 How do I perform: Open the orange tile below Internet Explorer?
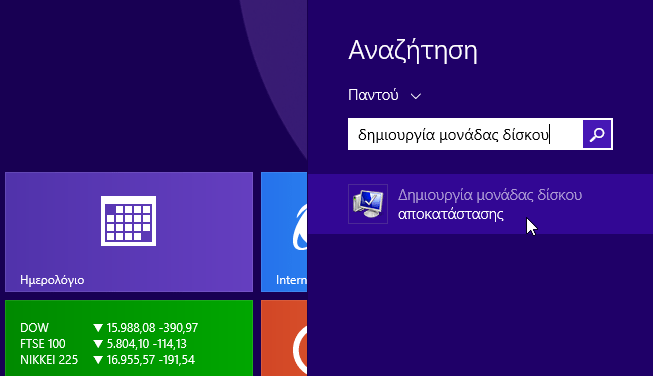(284, 338)
